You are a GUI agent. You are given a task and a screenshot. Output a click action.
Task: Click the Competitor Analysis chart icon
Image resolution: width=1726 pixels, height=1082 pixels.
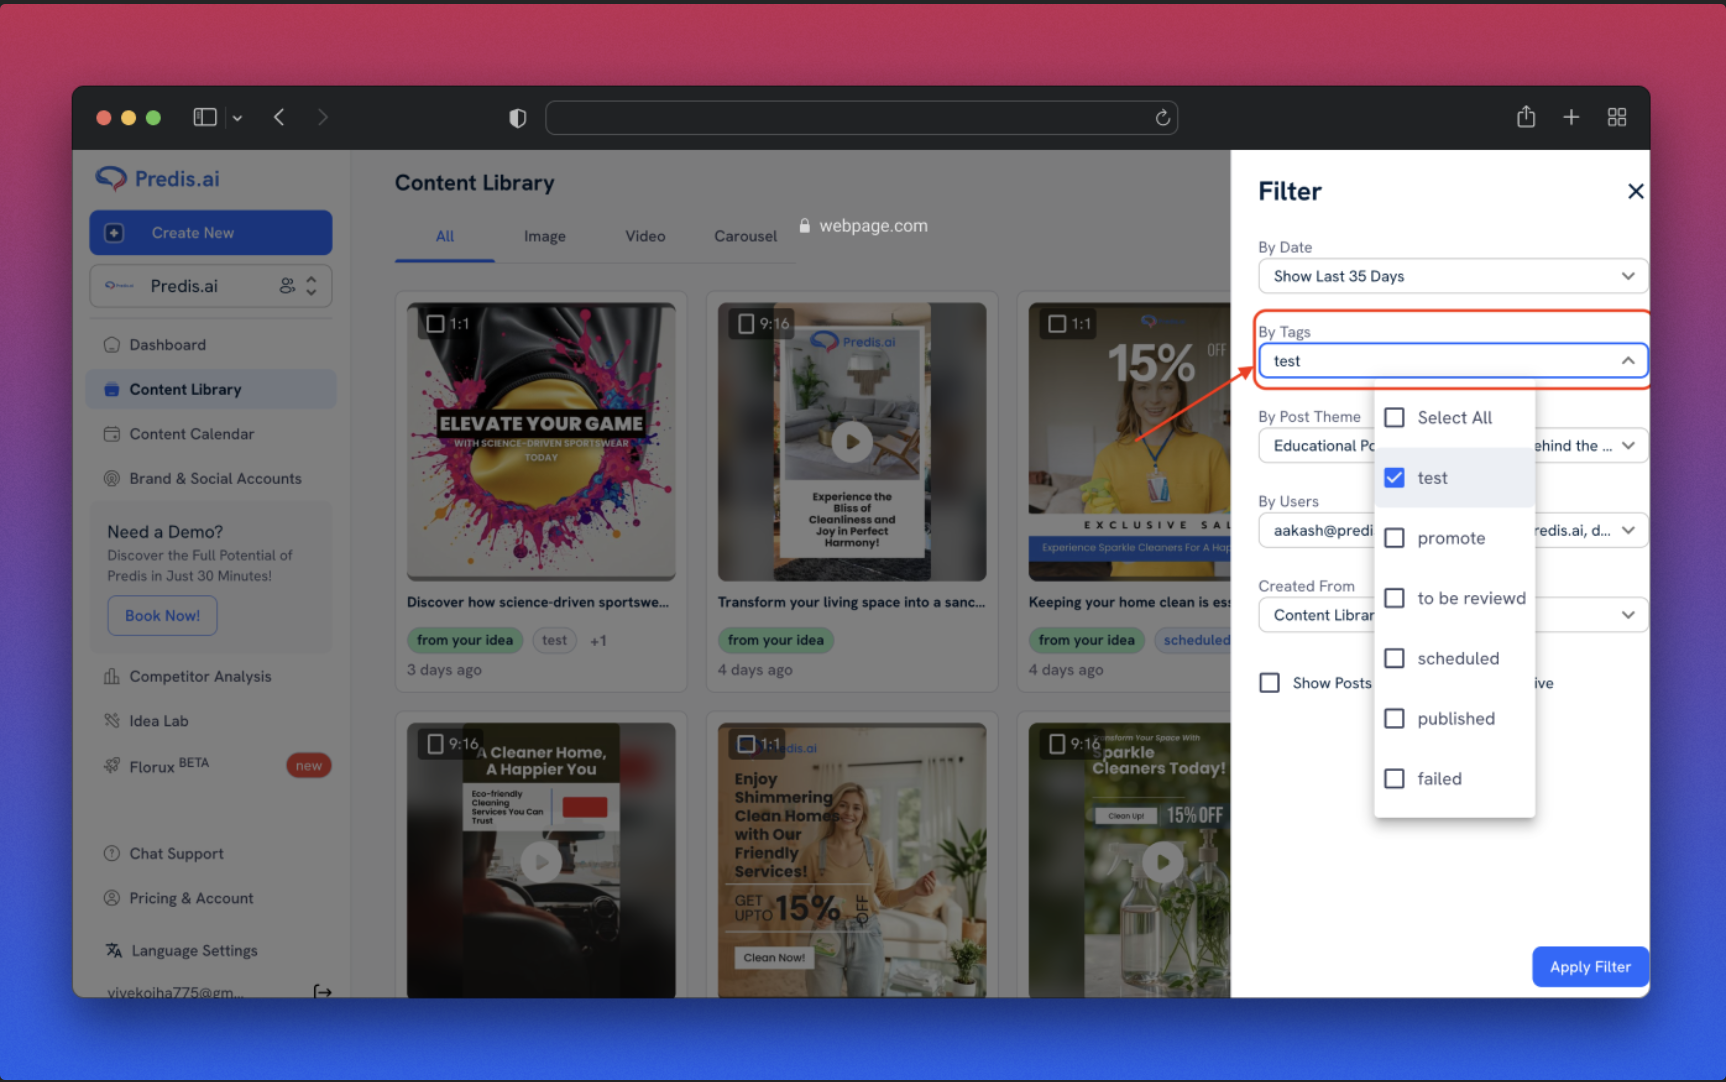[x=112, y=676]
